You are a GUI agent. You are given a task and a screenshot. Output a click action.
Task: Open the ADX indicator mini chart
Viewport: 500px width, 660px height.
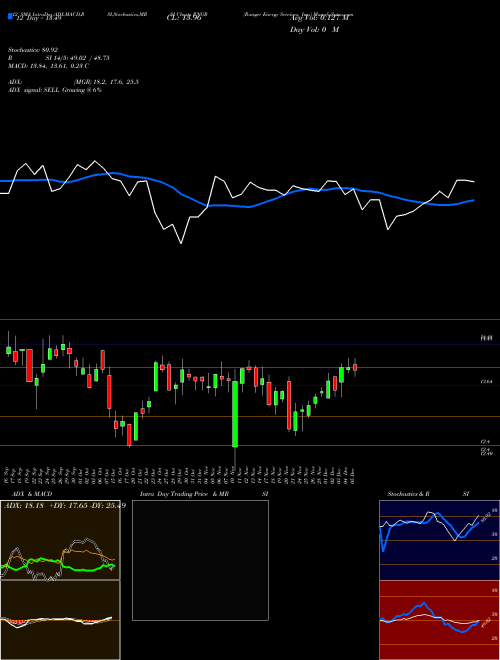pyautogui.click(x=60, y=540)
